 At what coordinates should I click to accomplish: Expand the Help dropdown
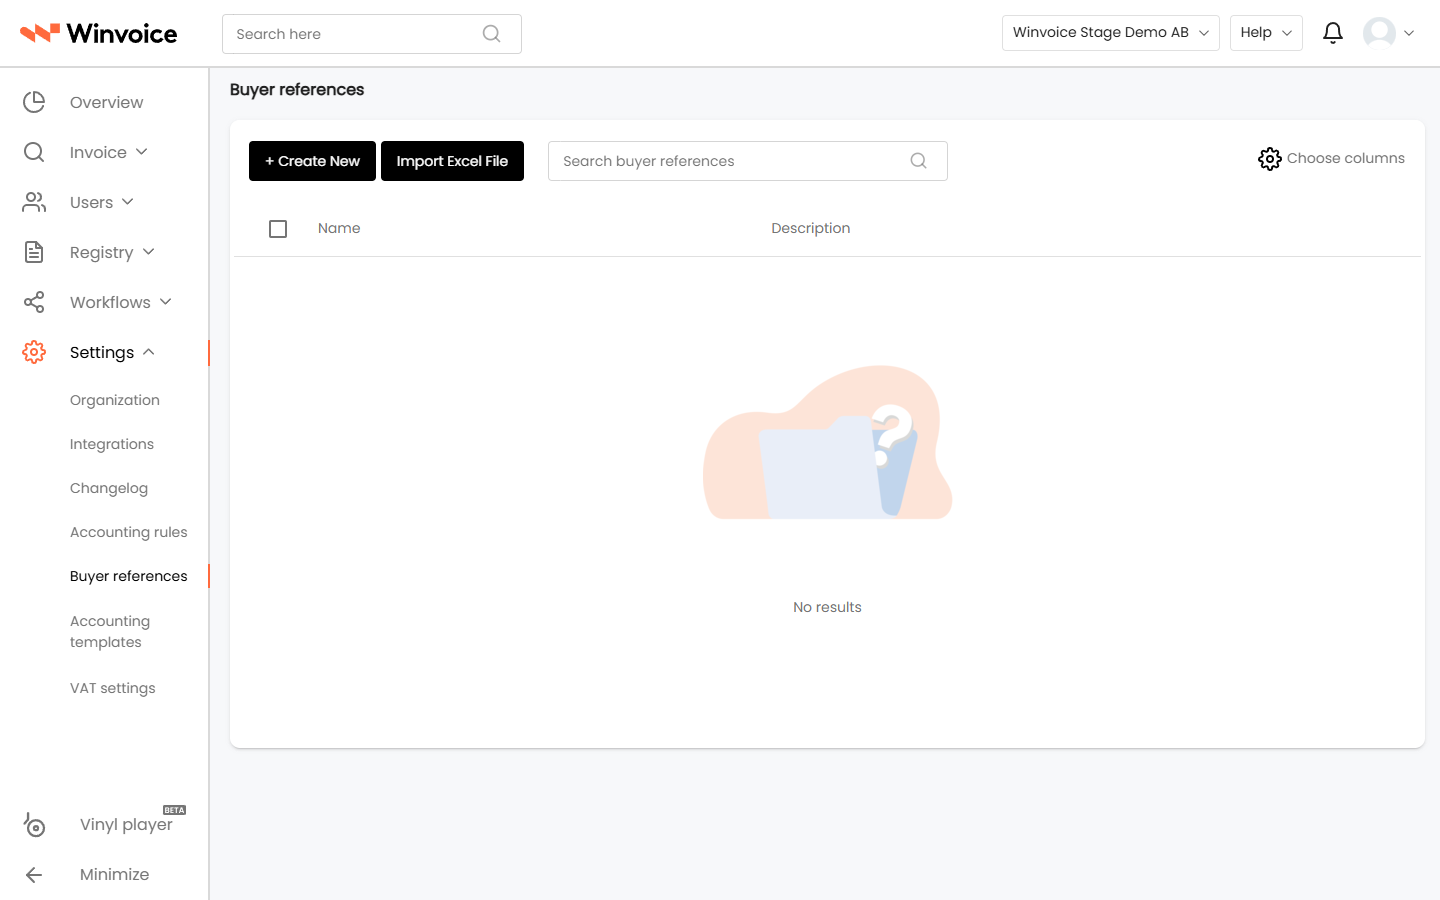click(1266, 33)
